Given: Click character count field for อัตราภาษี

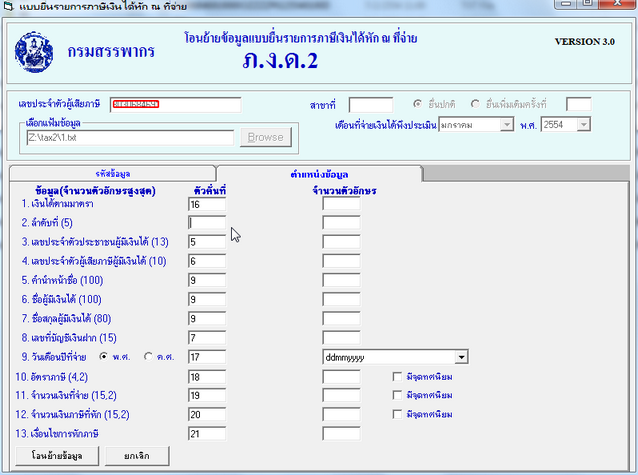Looking at the screenshot, I should coord(341,376).
